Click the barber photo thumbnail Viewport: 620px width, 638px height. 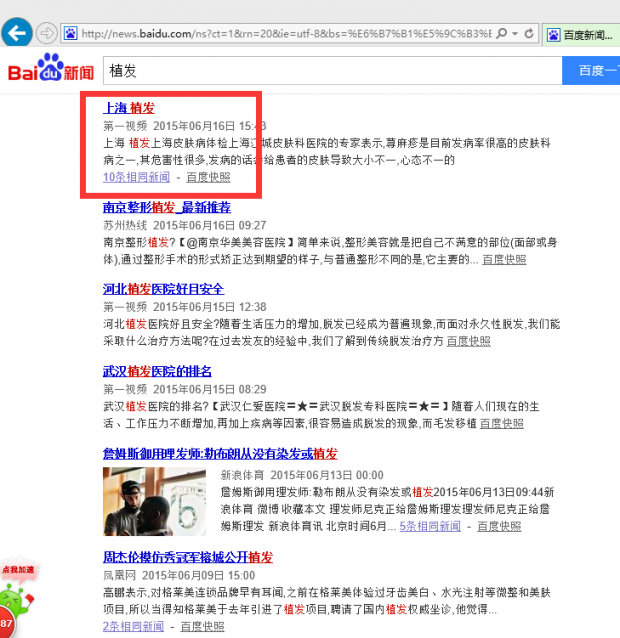(x=154, y=501)
